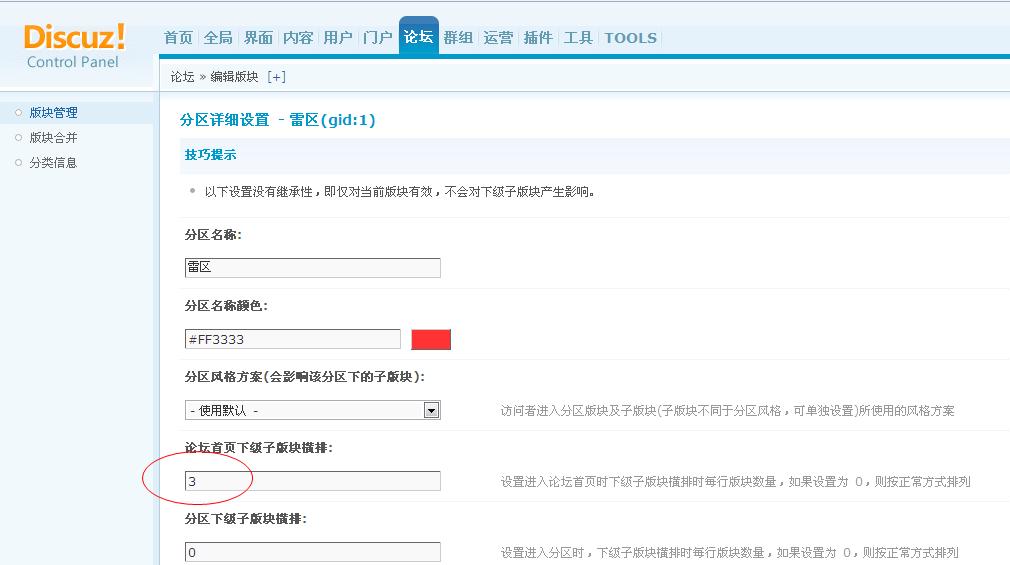1010x565 pixels.
Task: Click the 分区详细设置 - 雷区(gid:1) title
Action: [x=278, y=120]
